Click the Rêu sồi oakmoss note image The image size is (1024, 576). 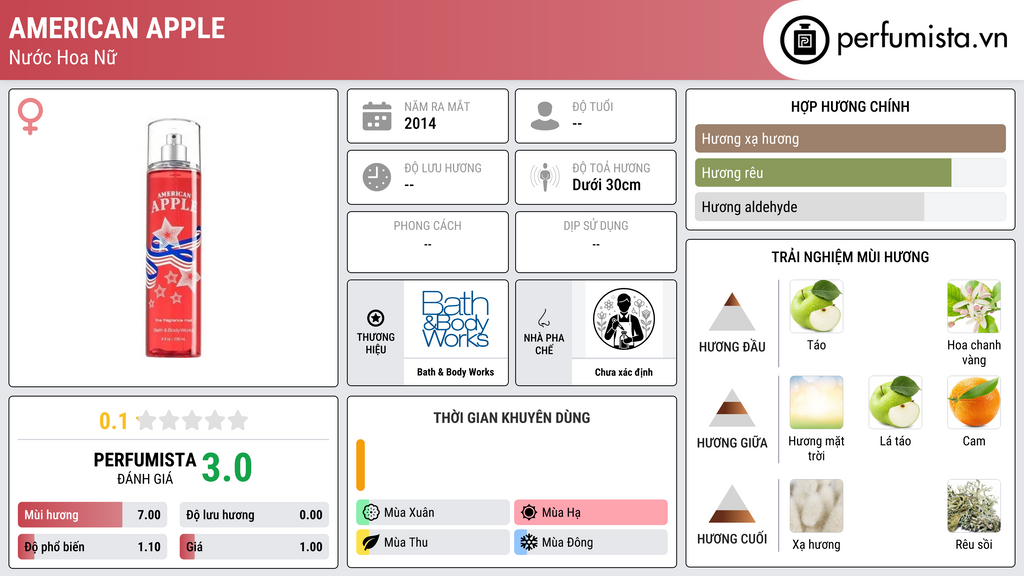tap(974, 506)
